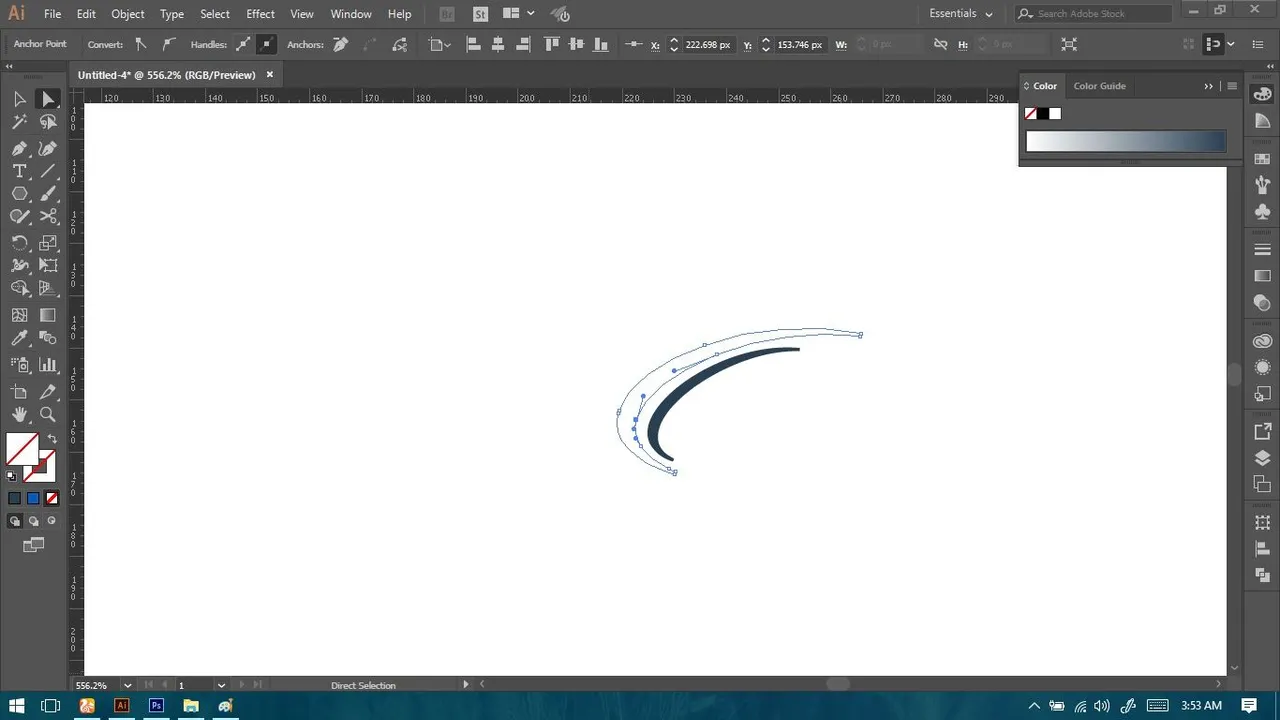Open the Color panel options menu
The width and height of the screenshot is (1280, 720).
1232,86
